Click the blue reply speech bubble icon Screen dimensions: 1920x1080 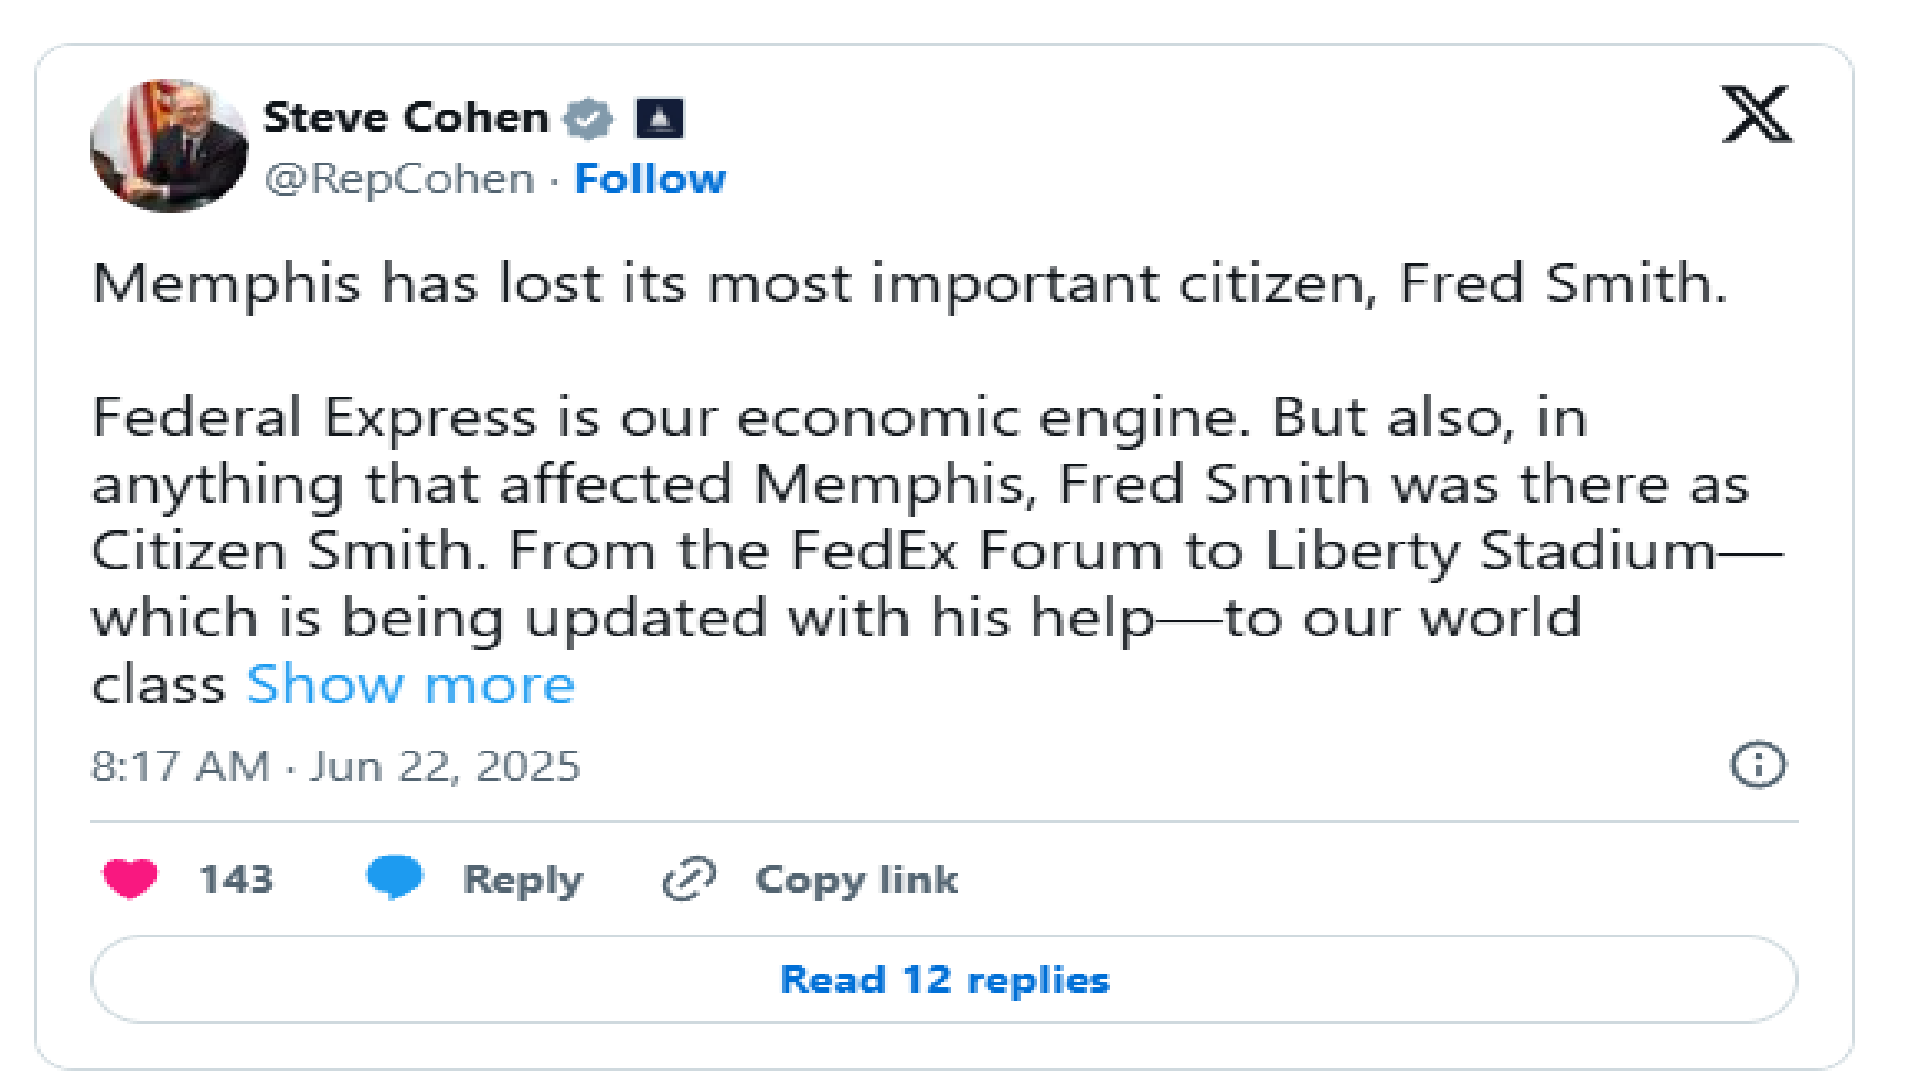394,878
